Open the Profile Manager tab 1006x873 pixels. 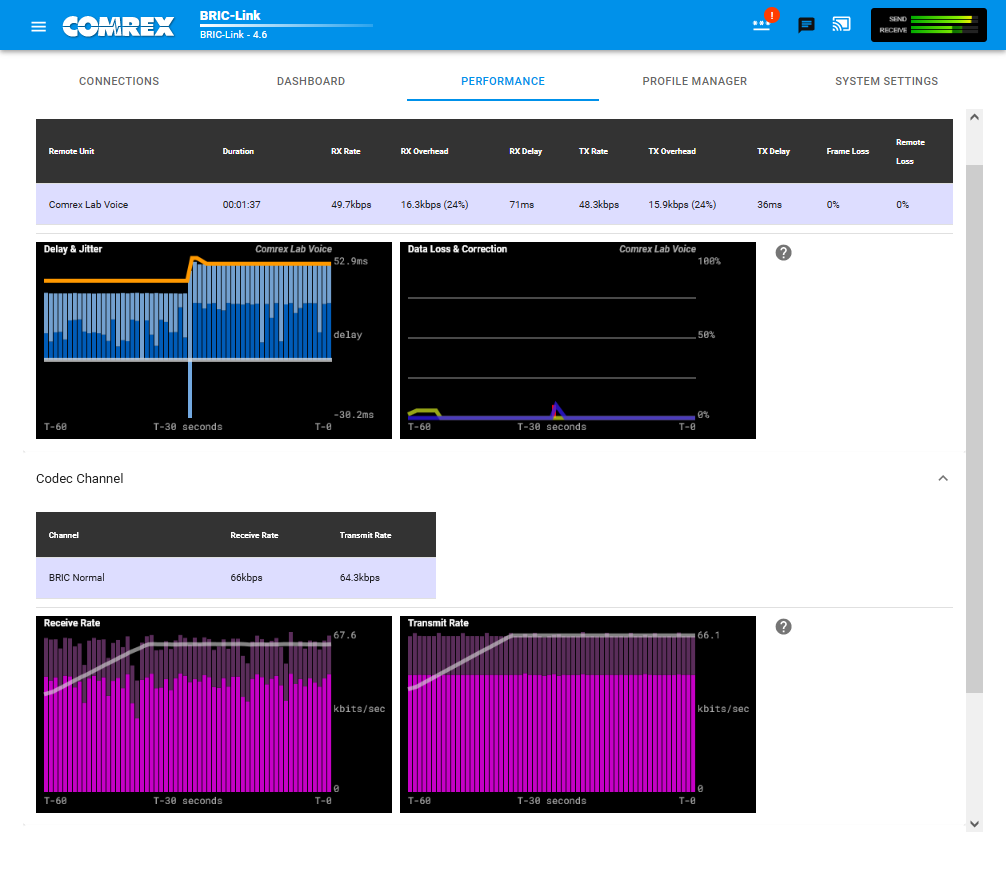tap(695, 81)
